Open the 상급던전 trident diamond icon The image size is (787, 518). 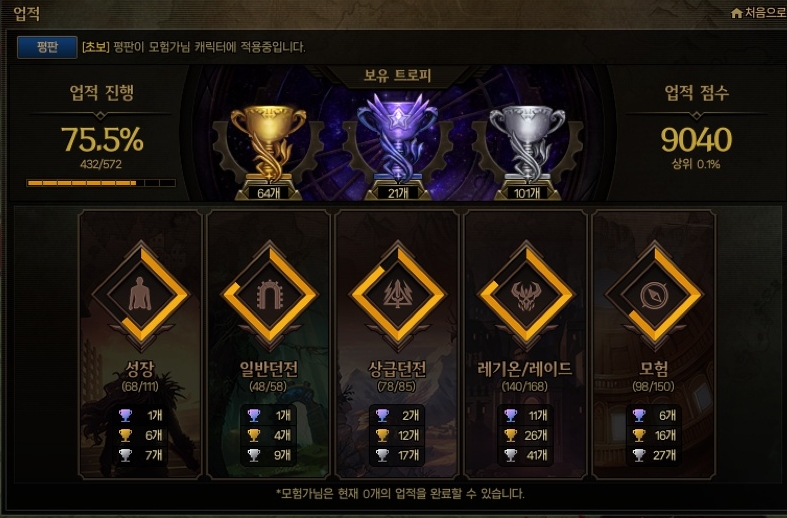(x=398, y=295)
